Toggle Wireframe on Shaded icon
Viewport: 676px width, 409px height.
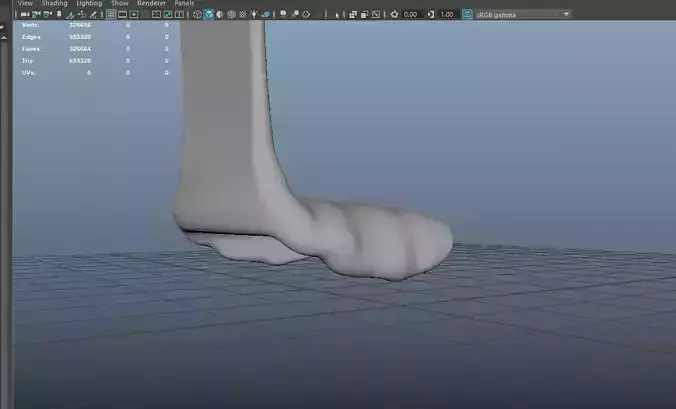click(232, 14)
